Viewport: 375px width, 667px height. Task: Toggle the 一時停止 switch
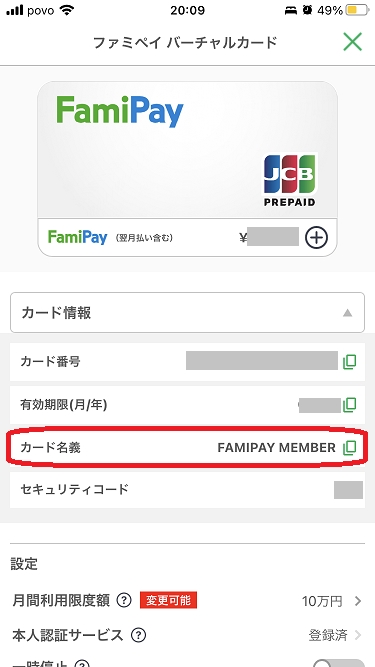click(338, 663)
